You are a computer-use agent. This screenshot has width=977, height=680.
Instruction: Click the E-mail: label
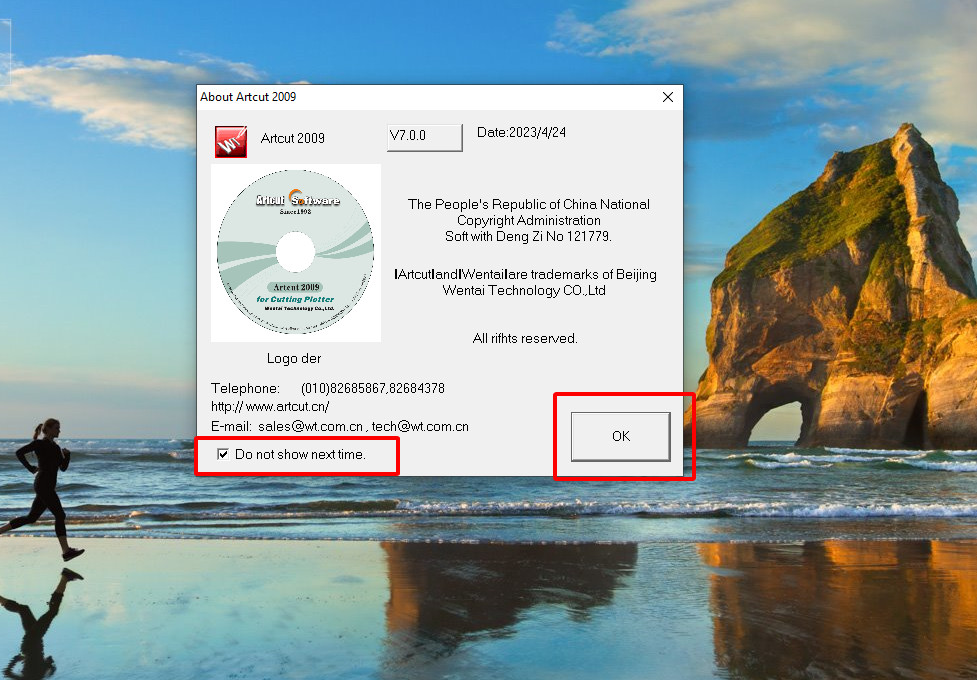point(231,427)
